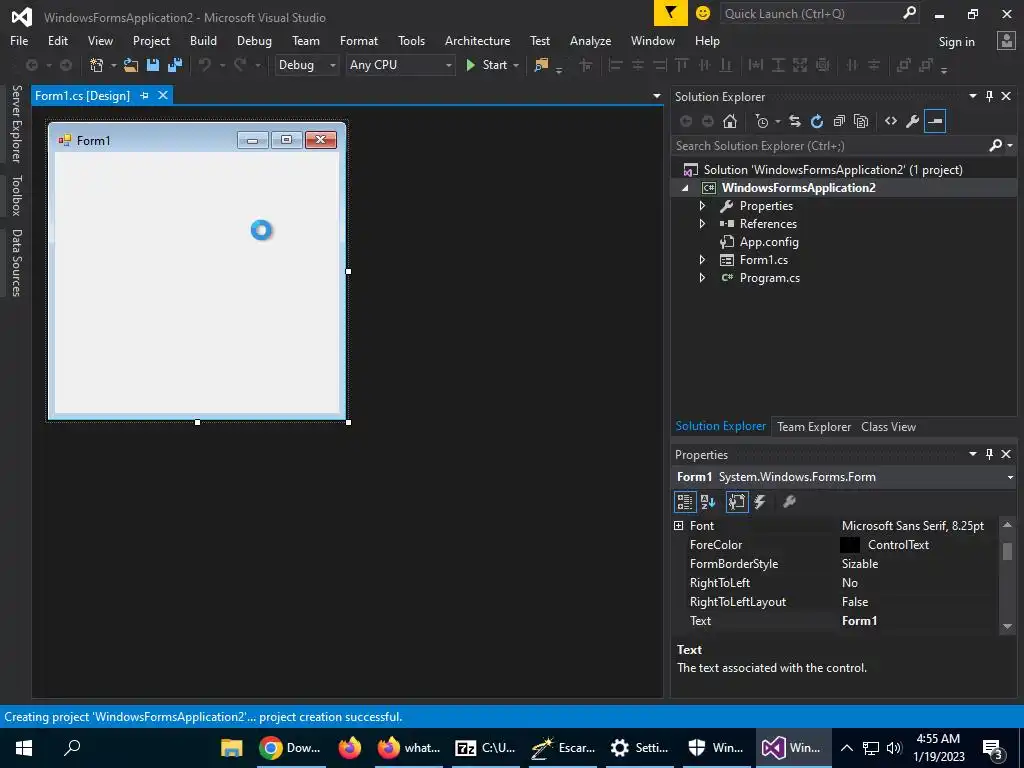Open Properties wrench icon in Solution Explorer toolbar
Image resolution: width=1024 pixels, height=768 pixels.
click(x=913, y=121)
